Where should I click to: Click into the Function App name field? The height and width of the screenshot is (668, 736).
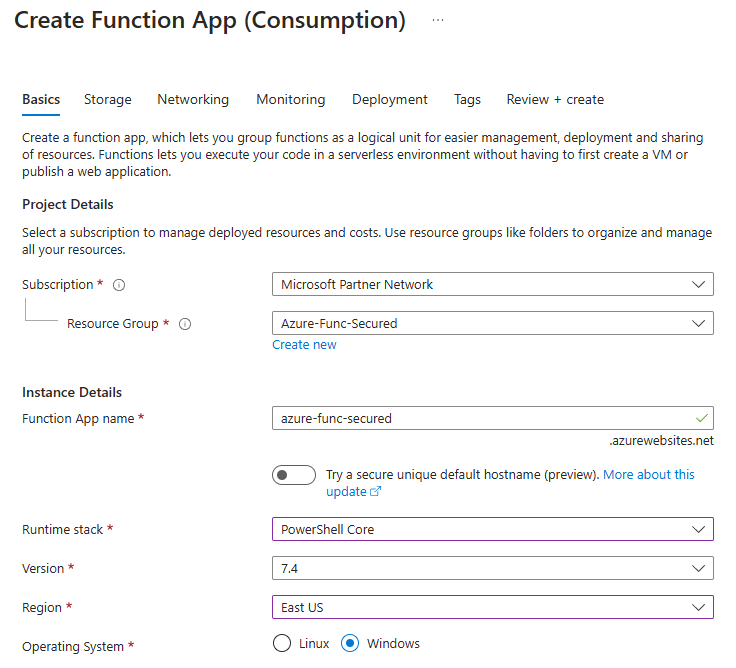tap(492, 418)
